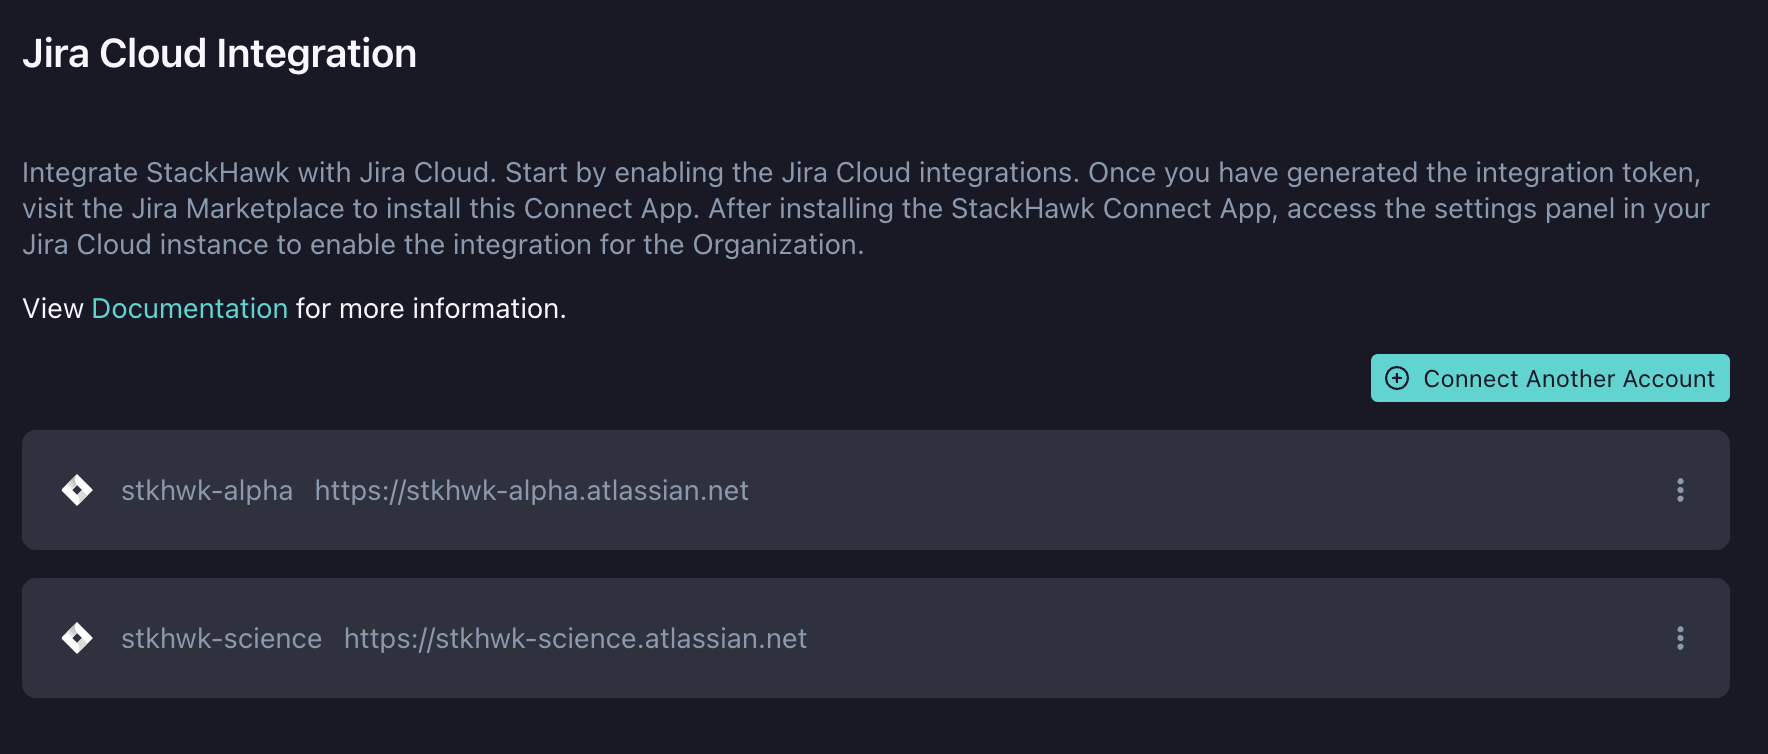Screen dimensions: 1768x754
Task: Click Connect Another Account
Action: pyautogui.click(x=1549, y=378)
